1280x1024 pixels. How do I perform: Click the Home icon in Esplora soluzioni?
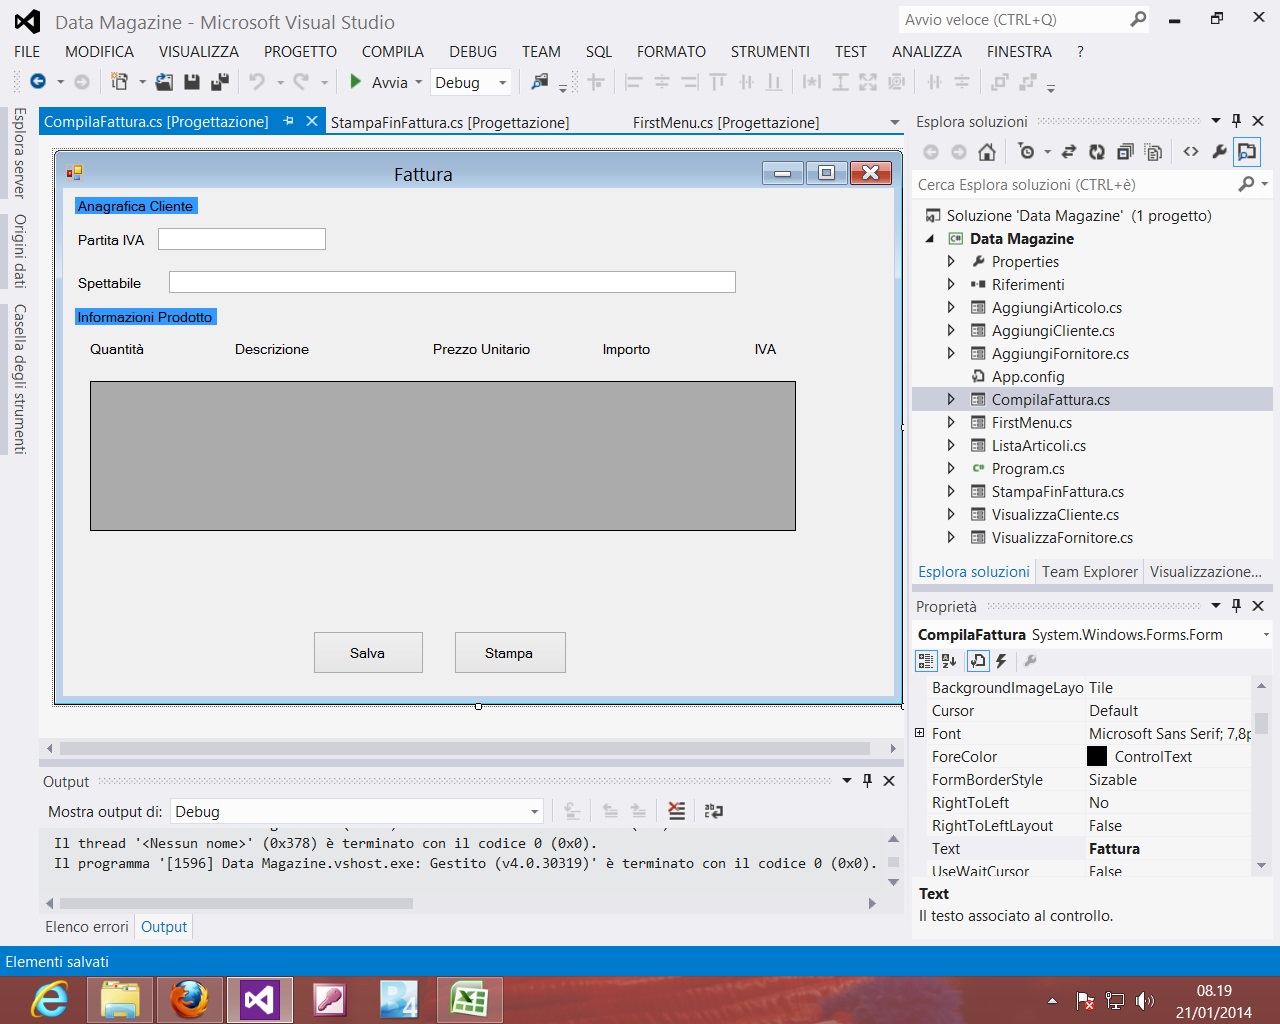[x=987, y=152]
